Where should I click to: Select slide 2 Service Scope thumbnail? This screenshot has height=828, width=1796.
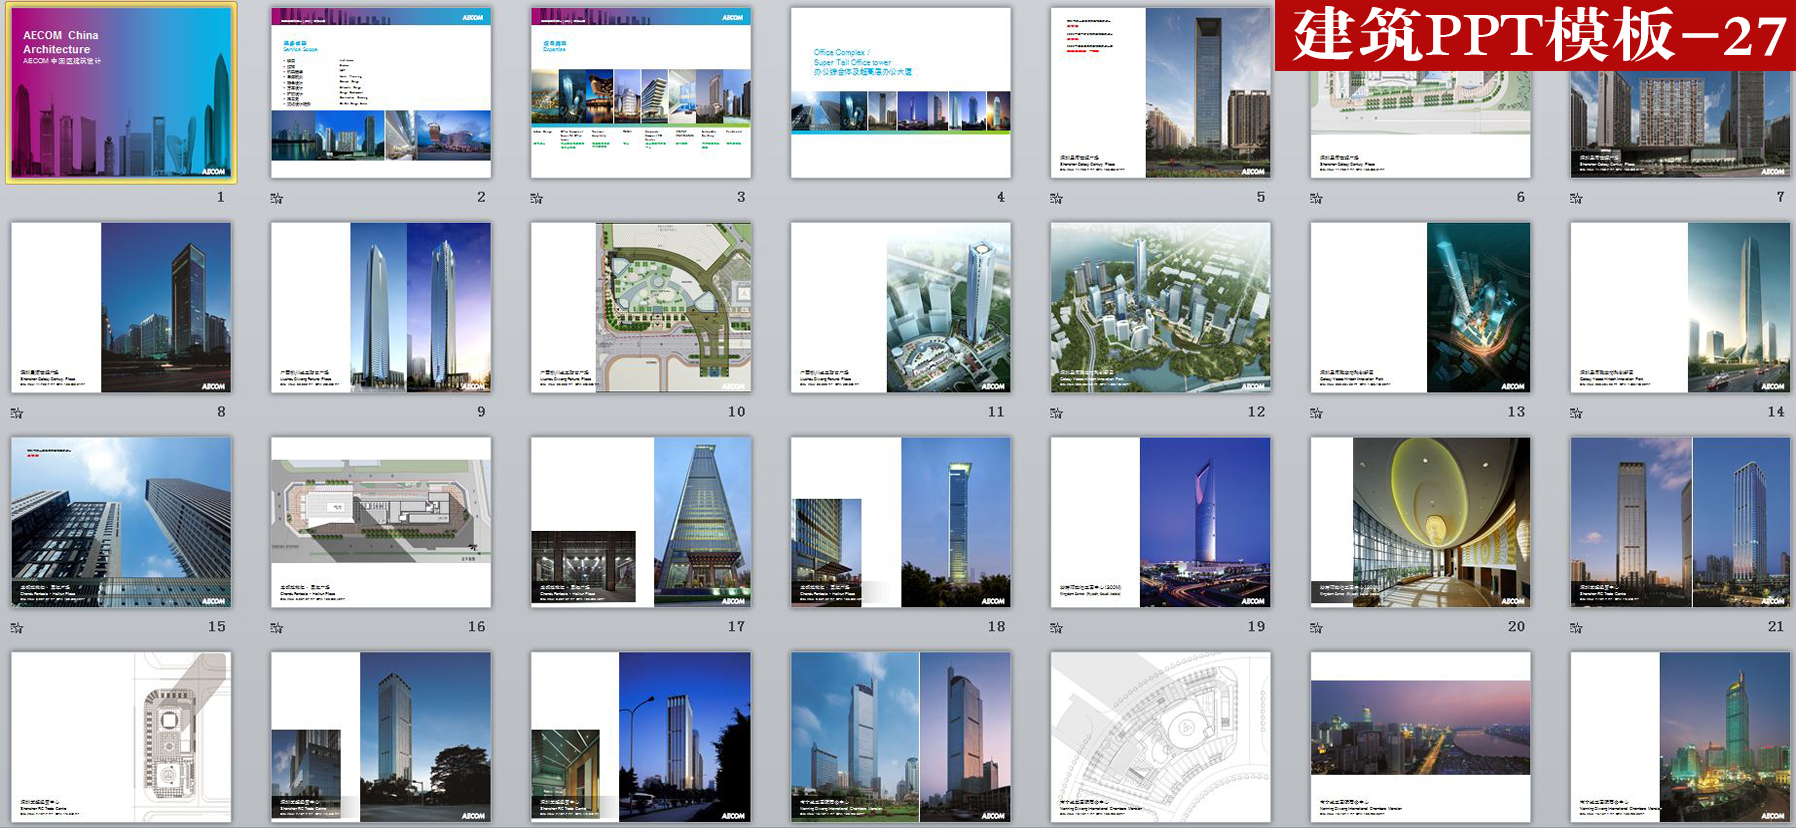(x=381, y=93)
